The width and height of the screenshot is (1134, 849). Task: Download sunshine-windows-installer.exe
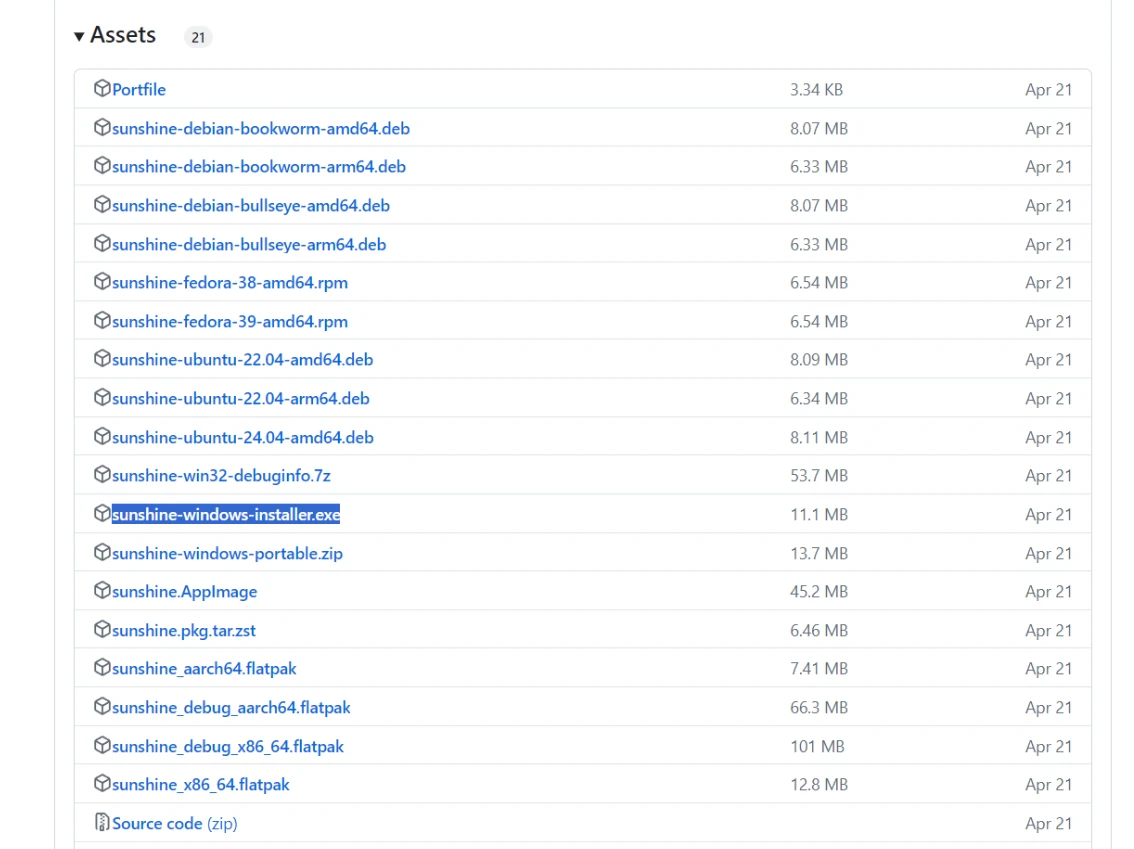[x=226, y=515]
